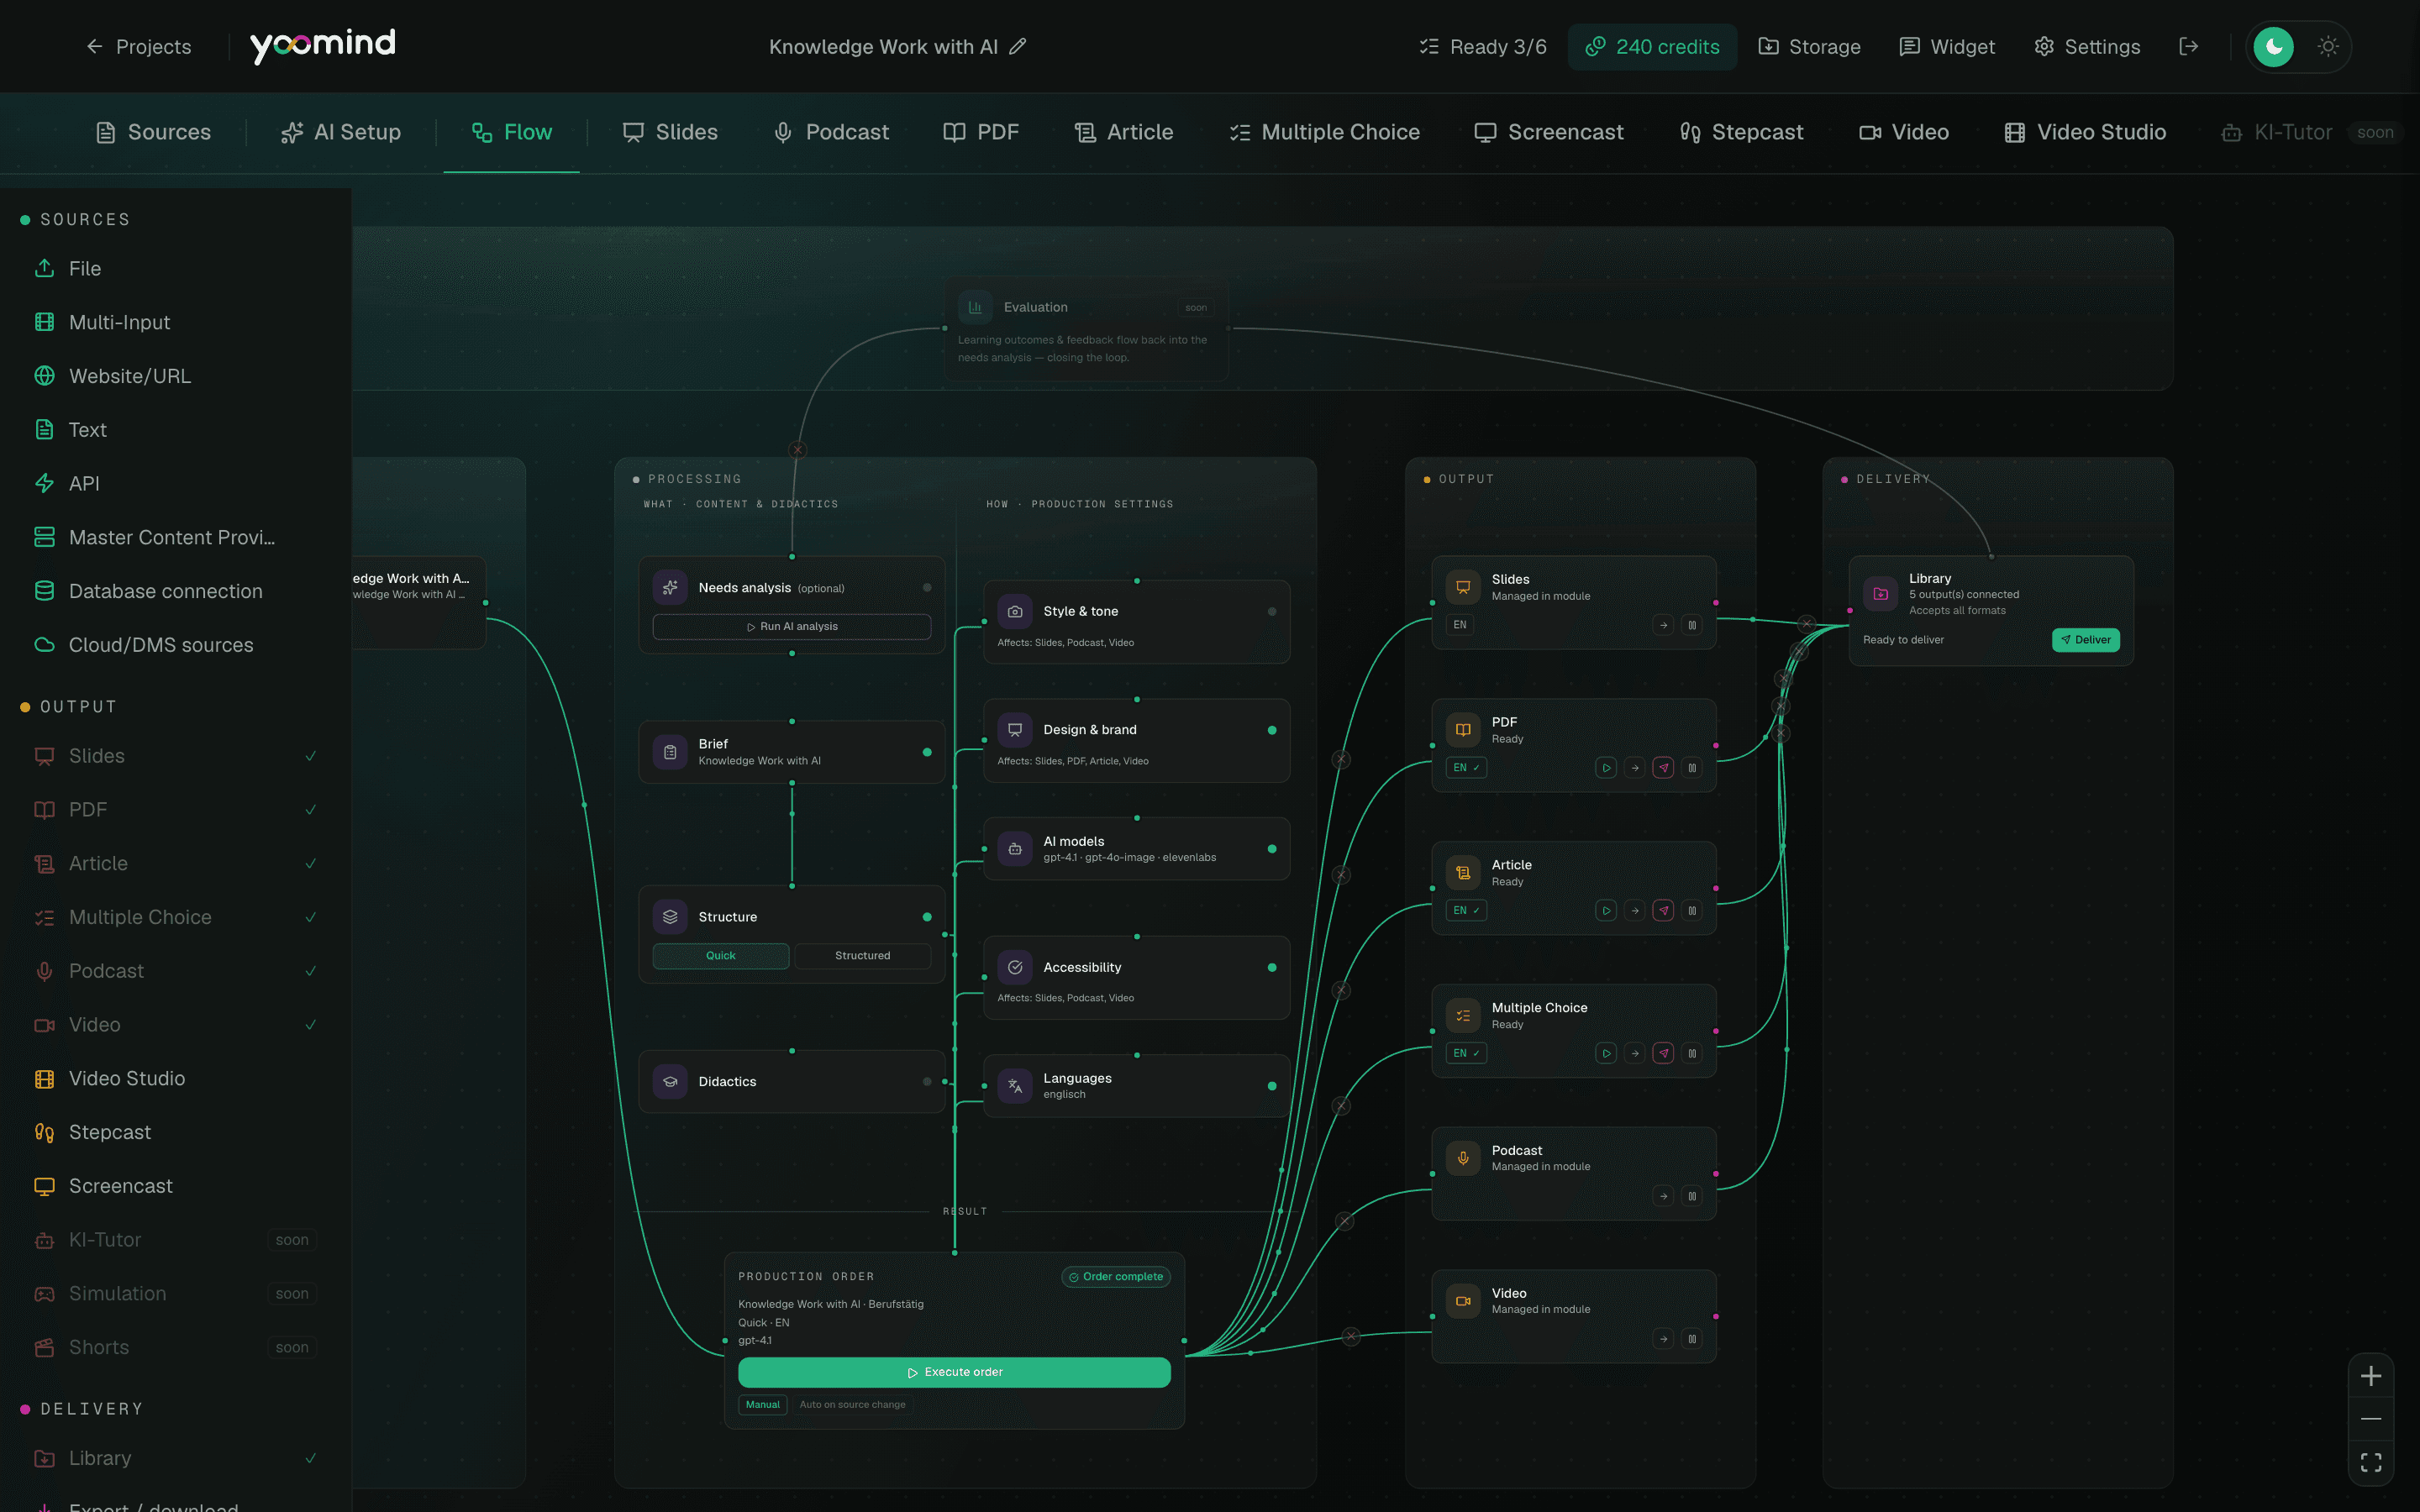Select Auto on source change mode
The width and height of the screenshot is (2420, 1512).
tap(852, 1405)
